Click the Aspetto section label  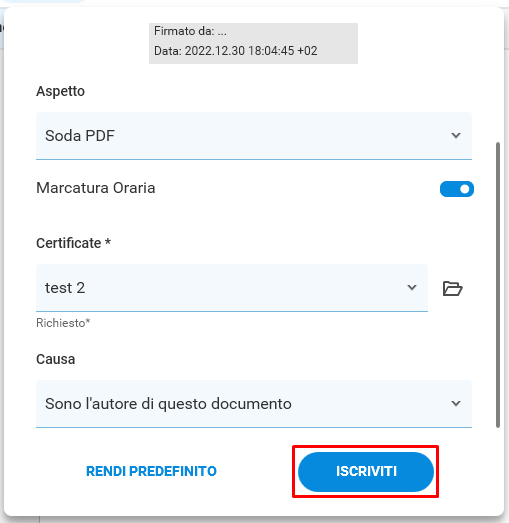60,91
